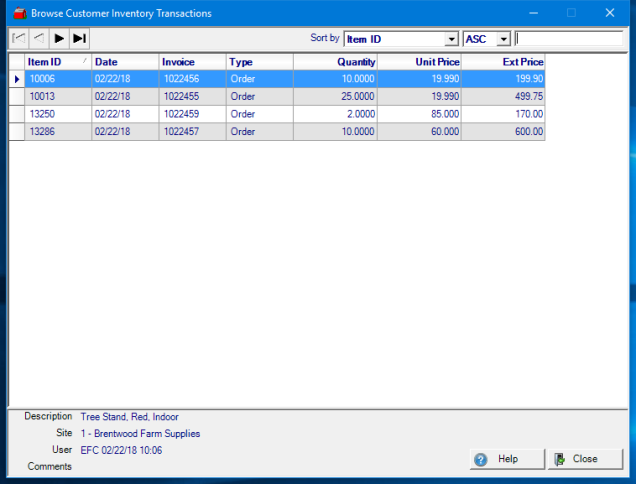The image size is (636, 484).
Task: Go to the first record
Action: tap(18, 38)
